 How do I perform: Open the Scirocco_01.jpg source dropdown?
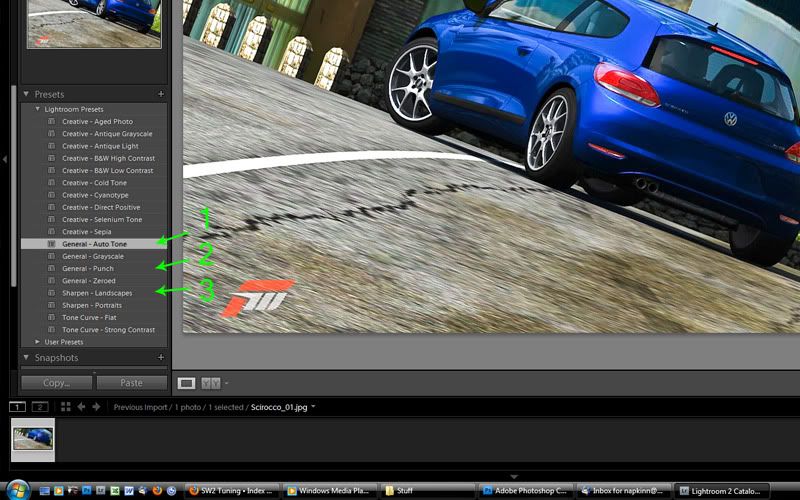[313, 407]
